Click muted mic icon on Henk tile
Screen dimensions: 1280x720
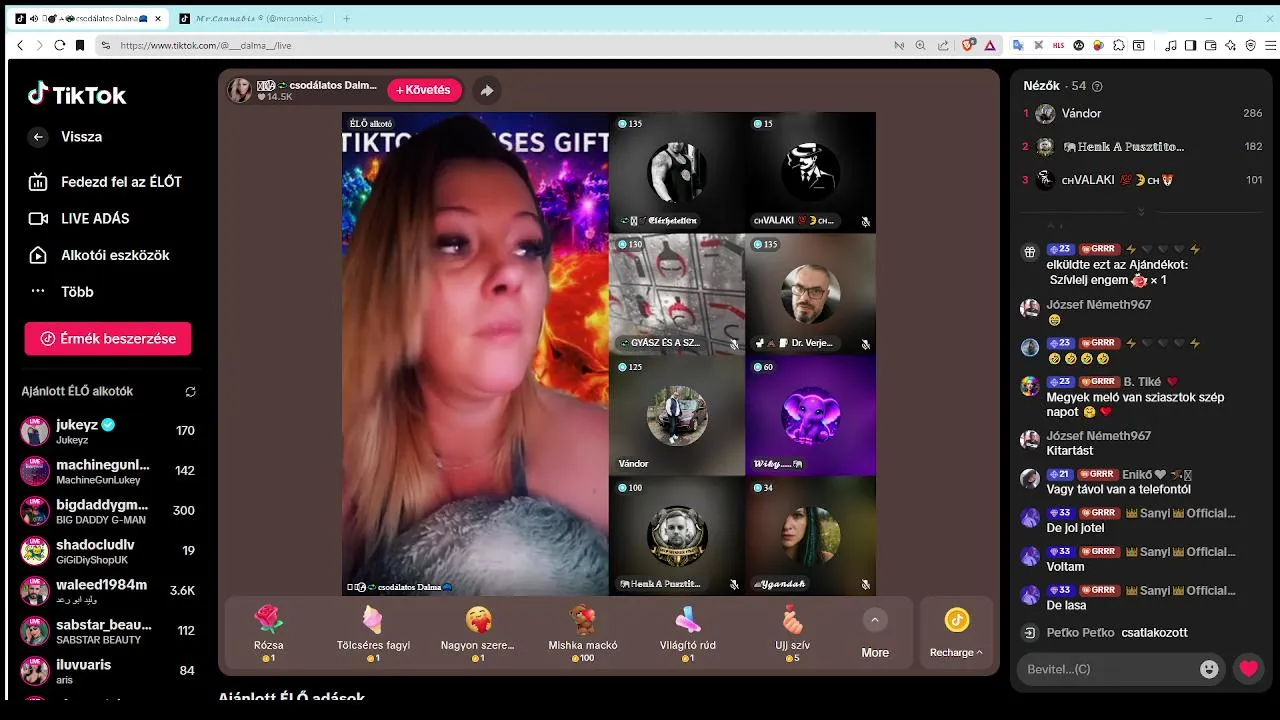click(734, 585)
